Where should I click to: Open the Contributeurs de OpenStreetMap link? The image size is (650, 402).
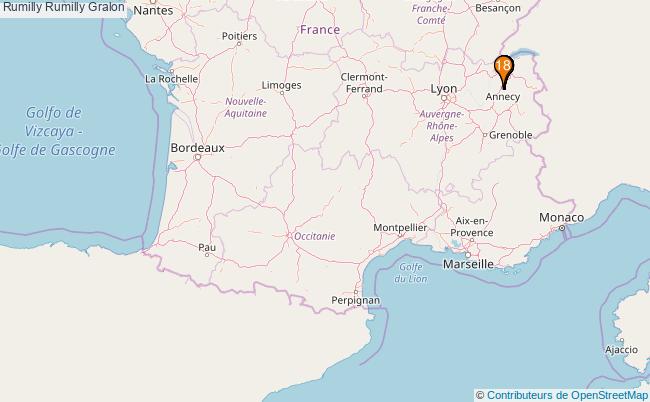pyautogui.click(x=567, y=395)
